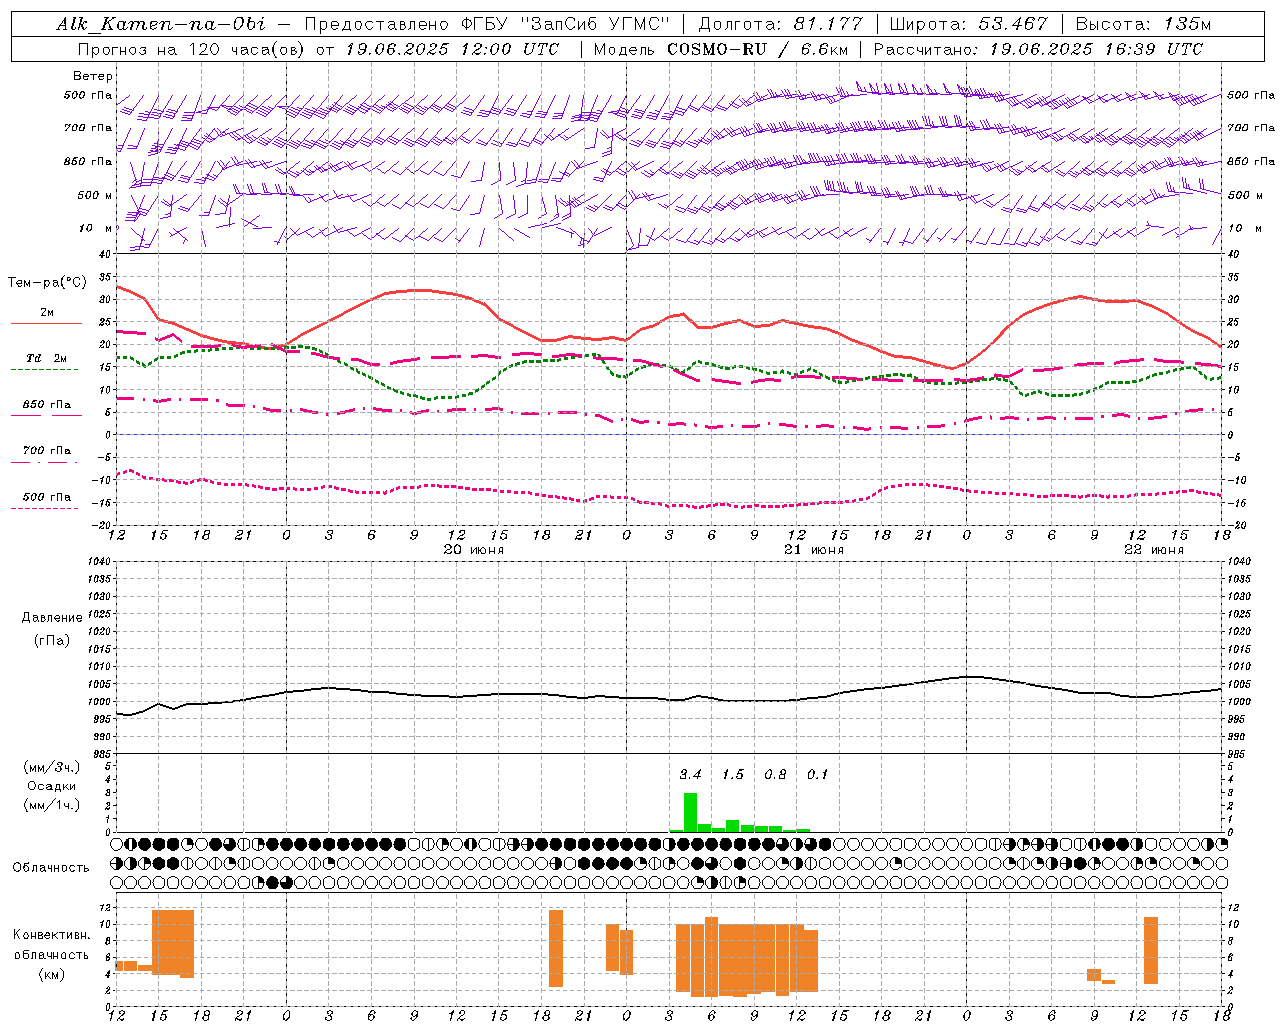Click the 1040 pressure axis value on left
This screenshot has width=1280, height=1024.
click(x=97, y=561)
